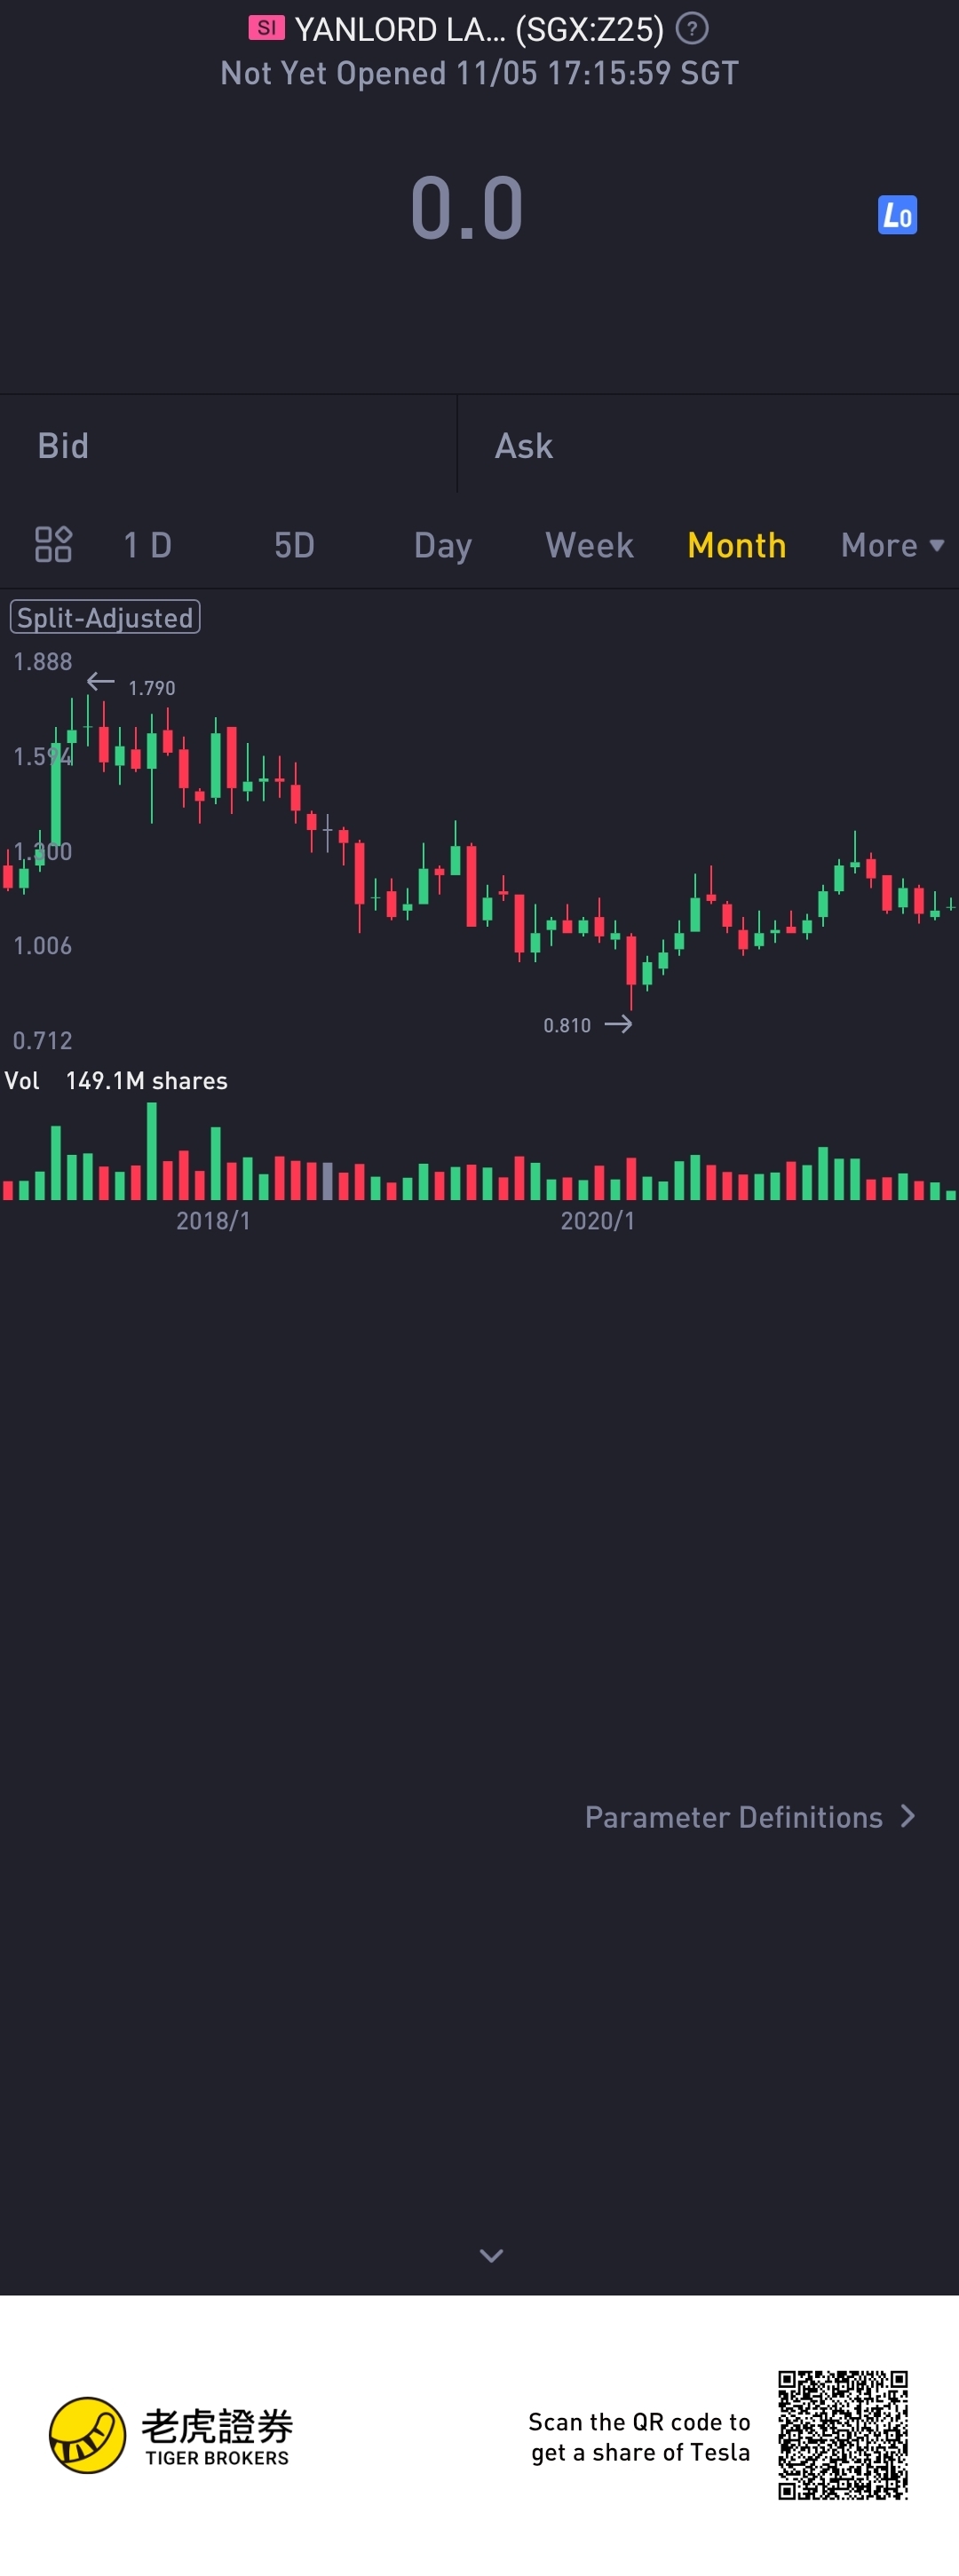Tap the Tiger Brokers logo

pos(170,2436)
